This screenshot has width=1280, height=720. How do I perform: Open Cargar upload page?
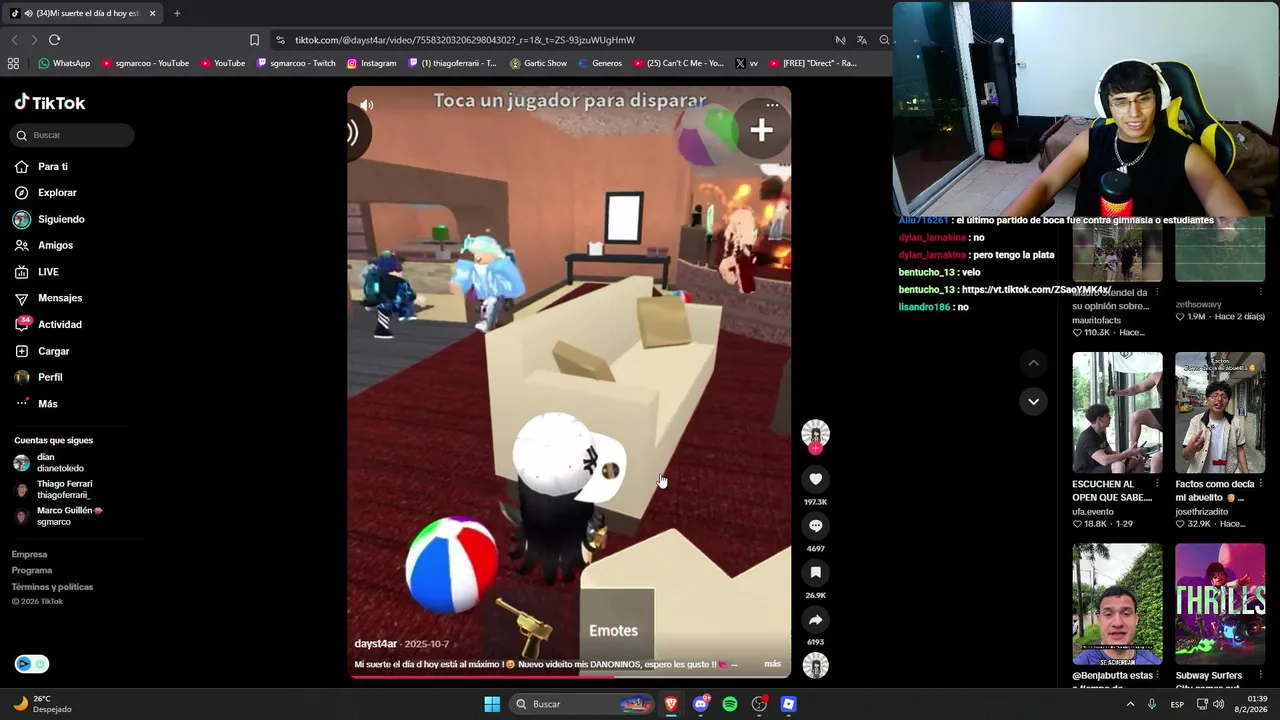(x=42, y=351)
